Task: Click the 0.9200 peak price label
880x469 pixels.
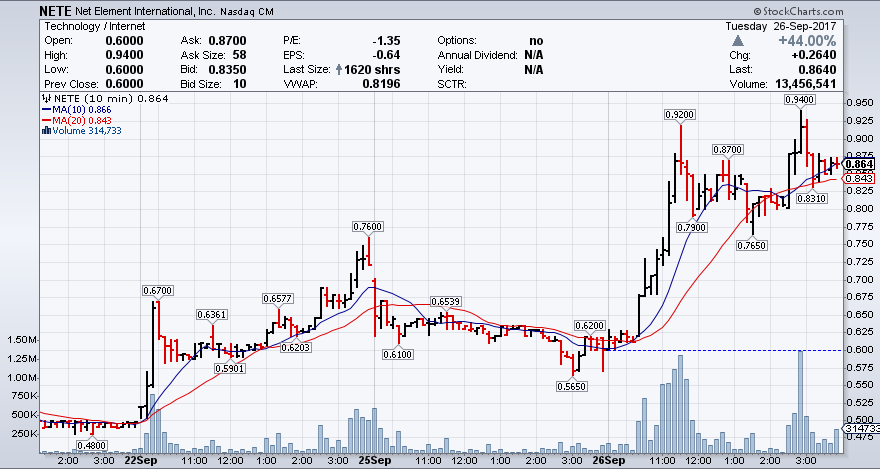Action: pos(680,115)
